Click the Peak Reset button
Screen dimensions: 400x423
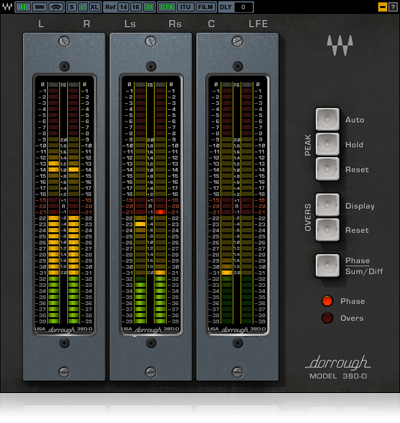click(327, 169)
